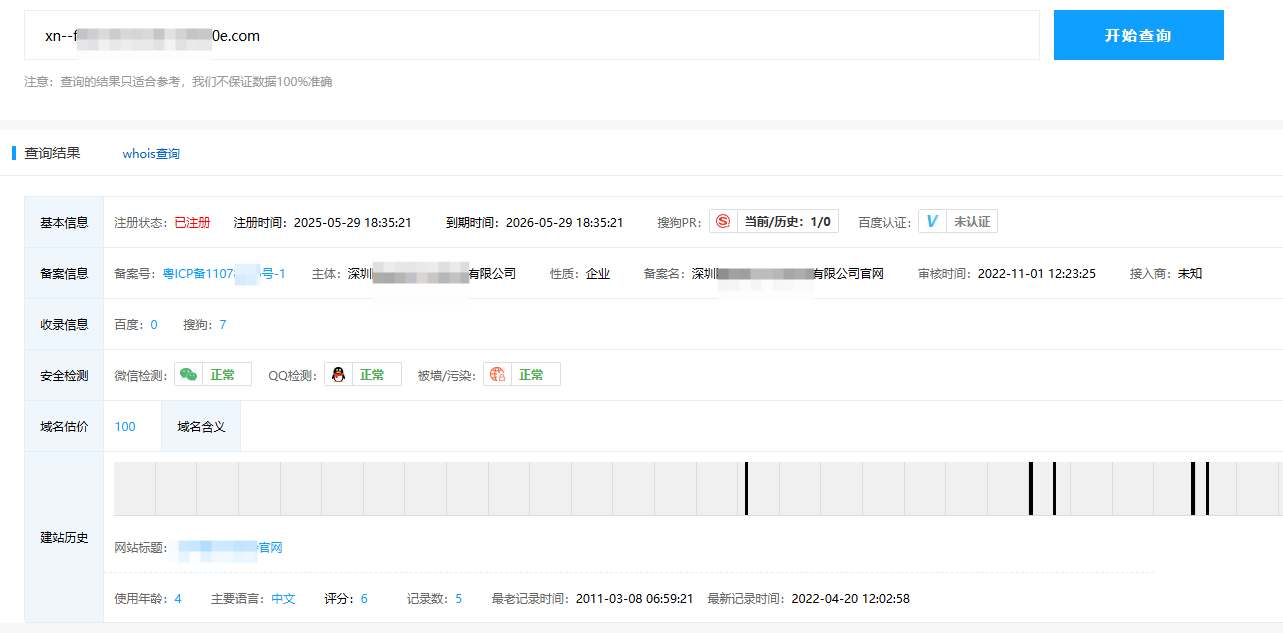Select the 查询结果 tab
The width and height of the screenshot is (1283, 633).
click(x=52, y=154)
